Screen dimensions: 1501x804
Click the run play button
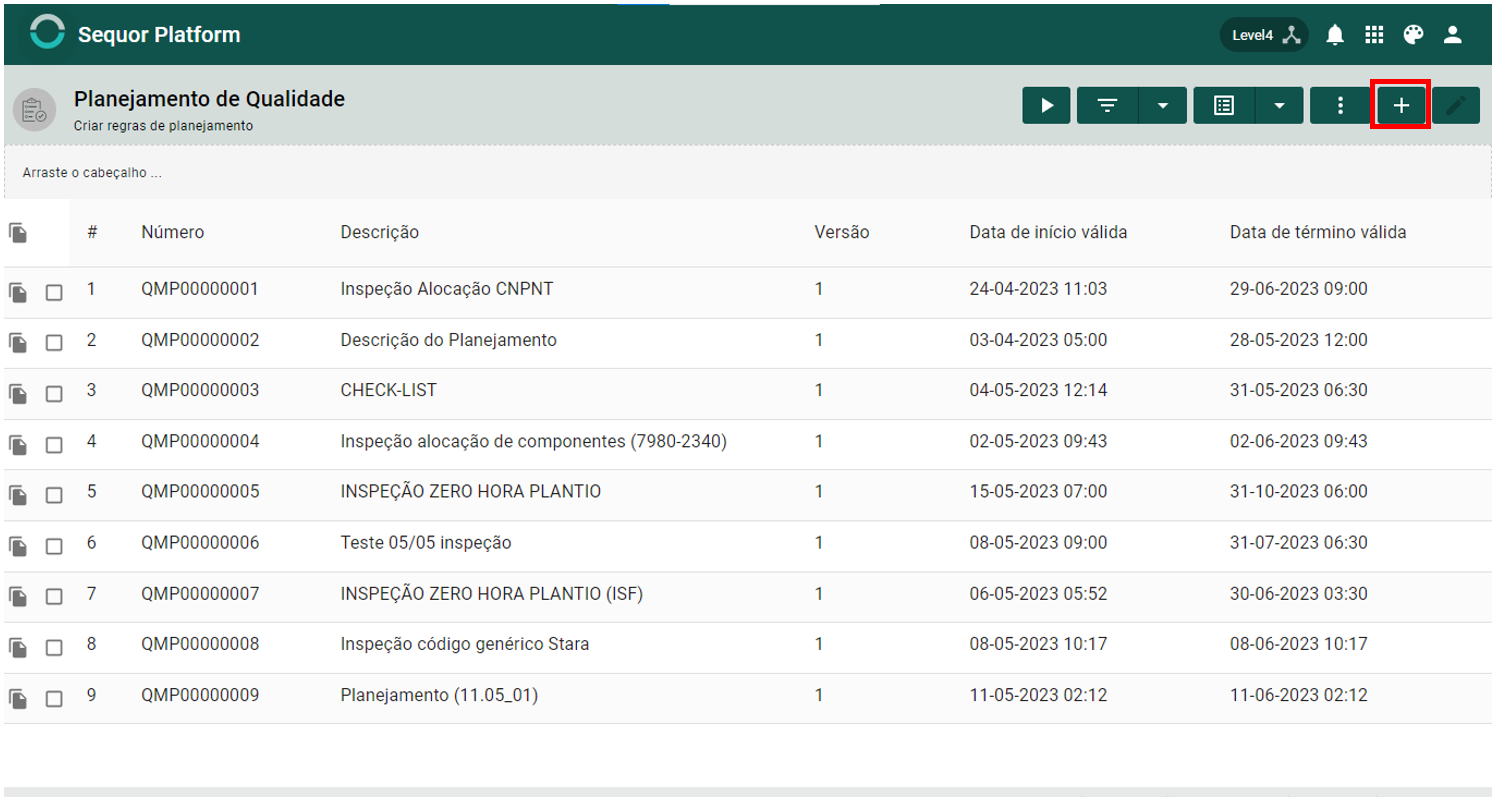[x=1047, y=105]
